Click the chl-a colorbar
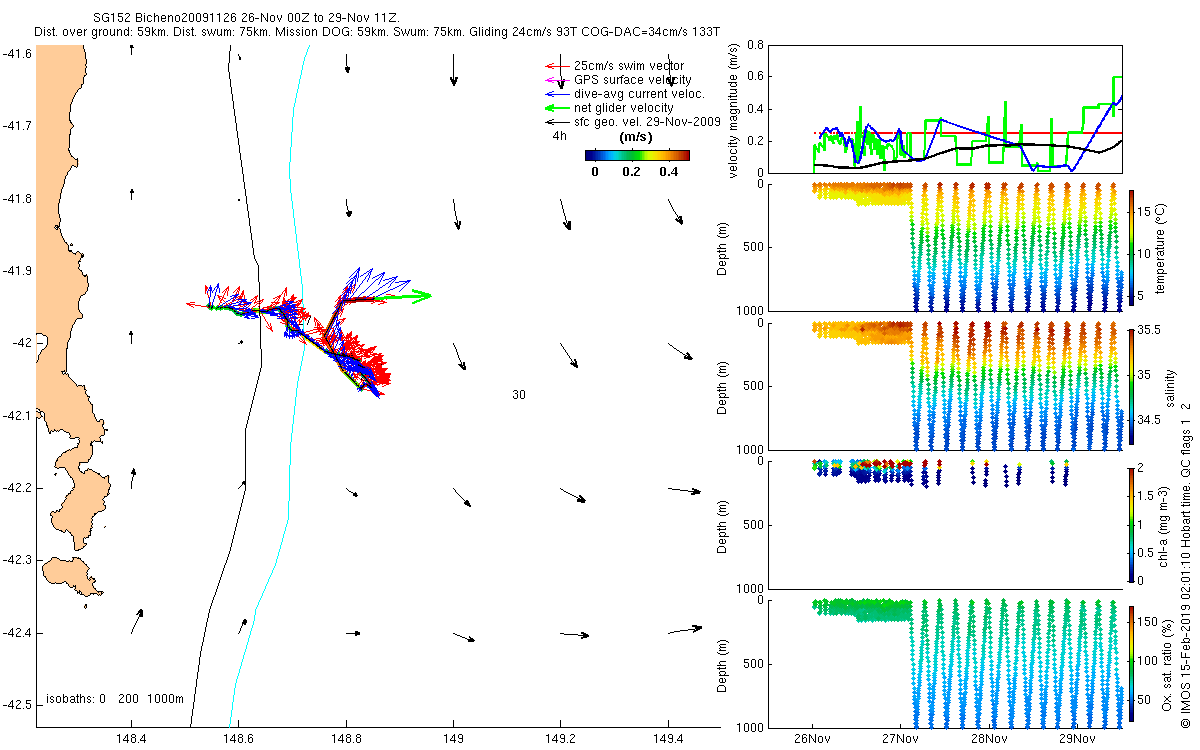Viewport: 1200px width, 750px height. click(1131, 524)
